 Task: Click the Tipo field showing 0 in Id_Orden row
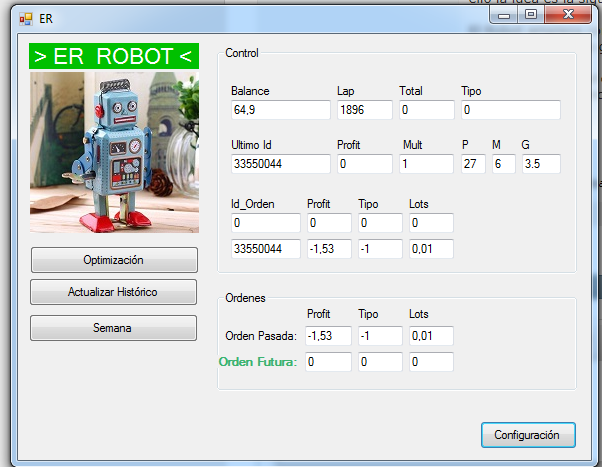coord(380,223)
